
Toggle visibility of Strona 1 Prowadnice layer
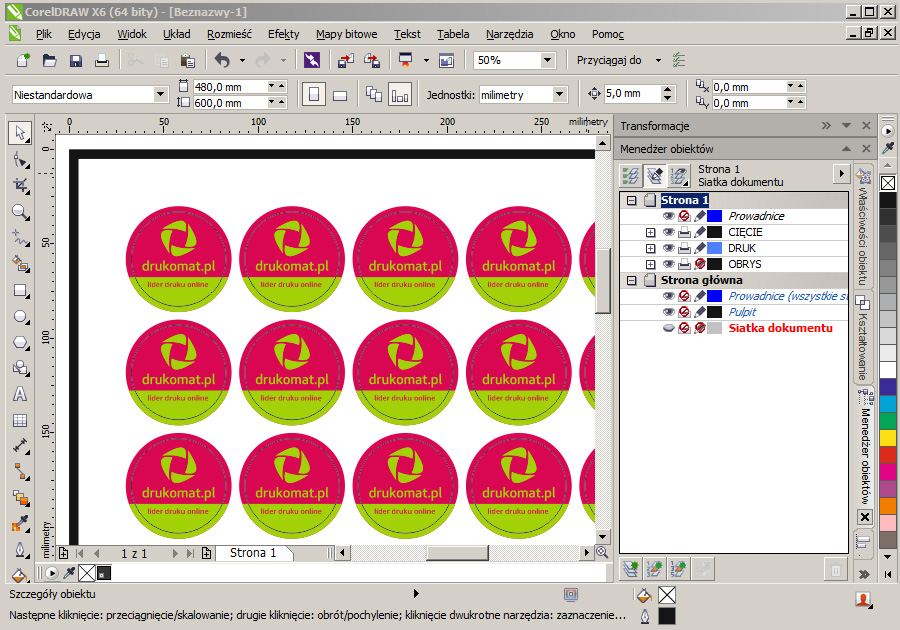(668, 216)
